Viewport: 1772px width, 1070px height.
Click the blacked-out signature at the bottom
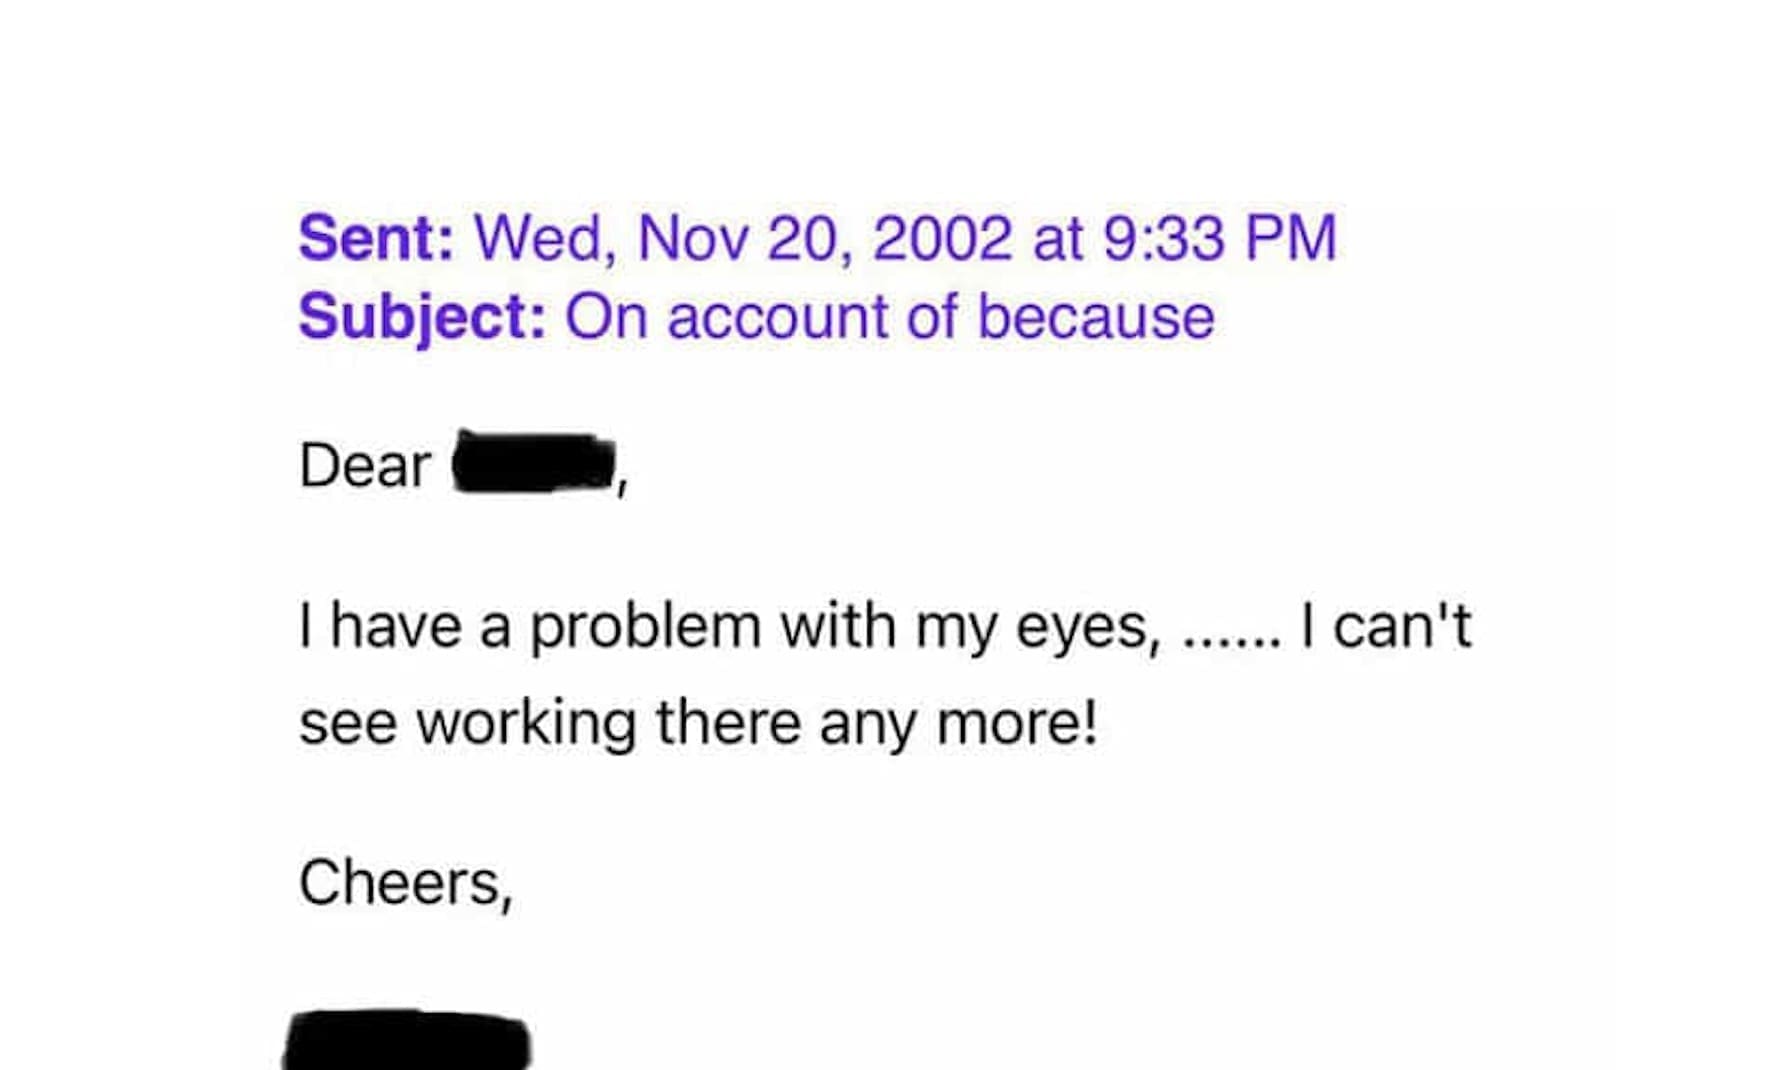(x=407, y=1042)
